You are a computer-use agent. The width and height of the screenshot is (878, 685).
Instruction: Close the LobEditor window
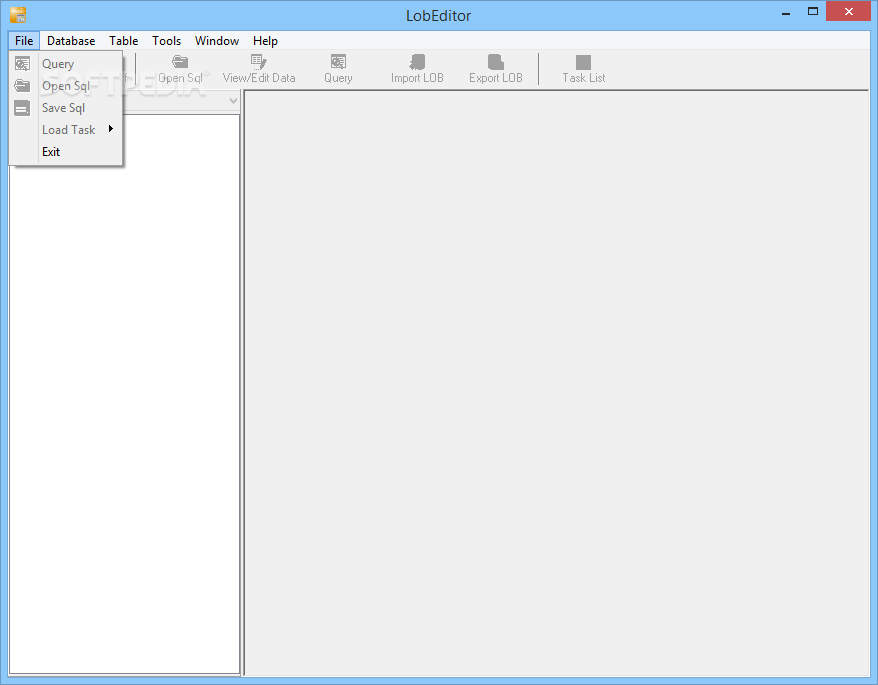click(848, 12)
